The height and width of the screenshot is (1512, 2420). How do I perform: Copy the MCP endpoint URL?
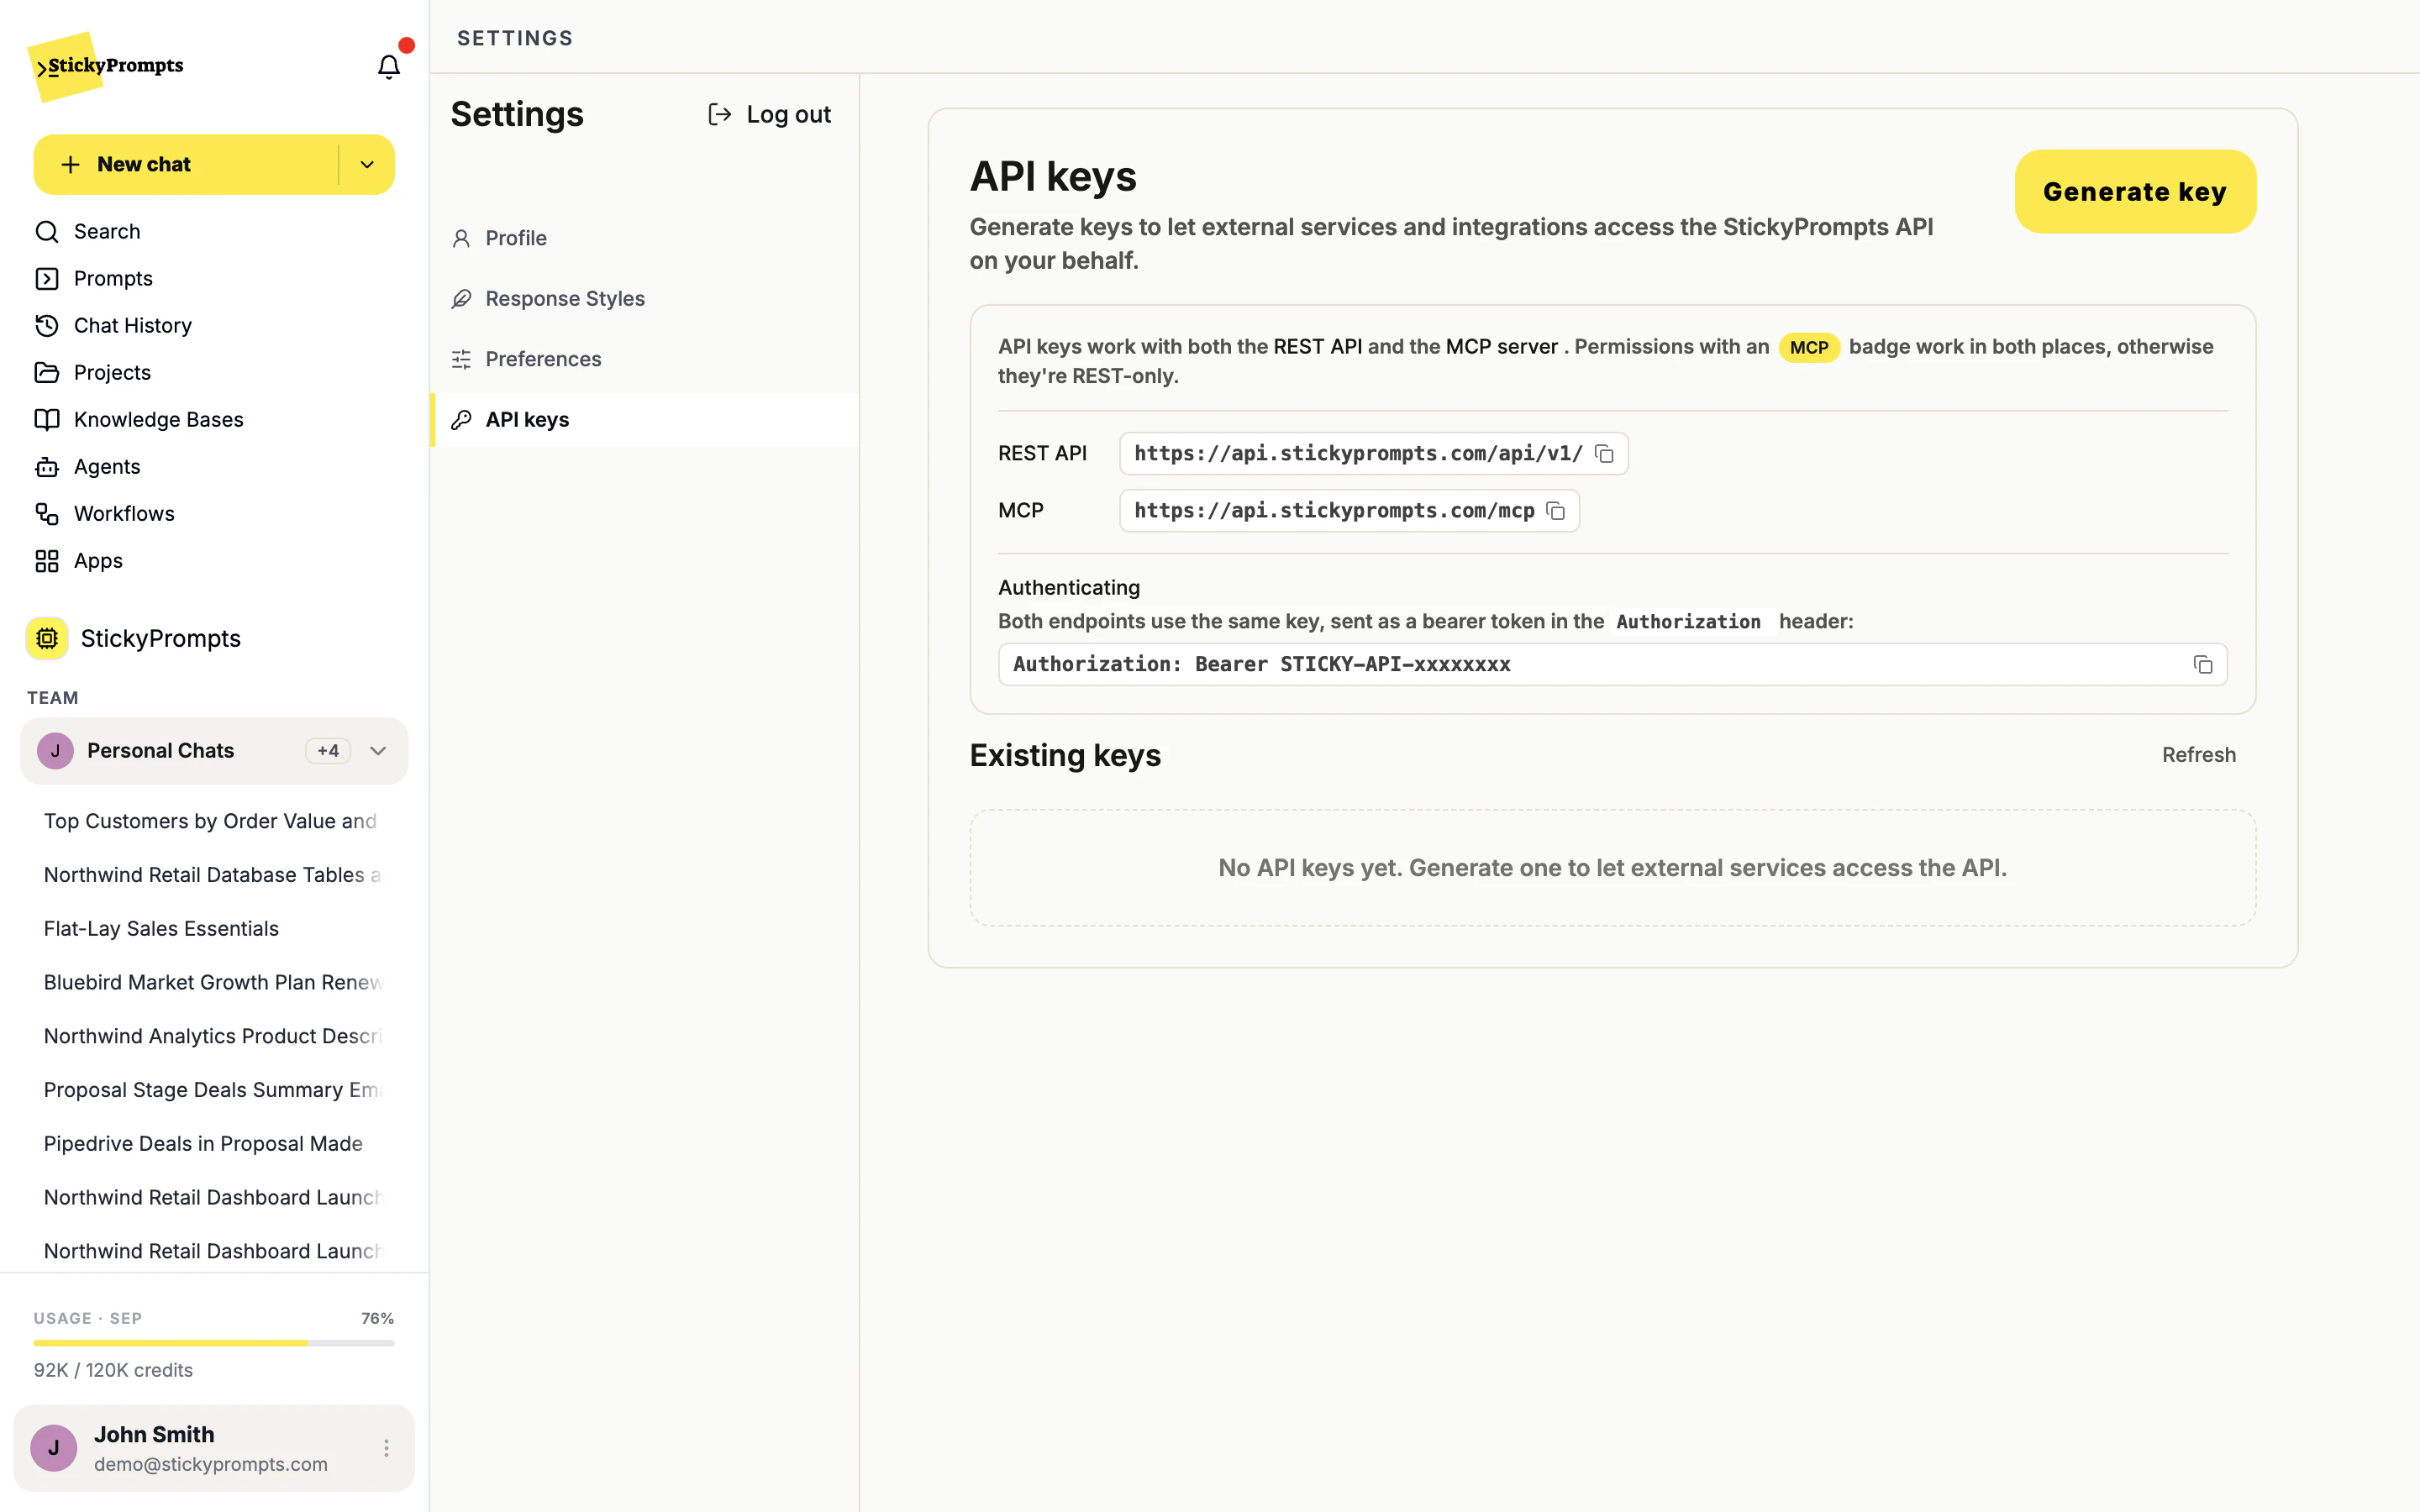1555,511
